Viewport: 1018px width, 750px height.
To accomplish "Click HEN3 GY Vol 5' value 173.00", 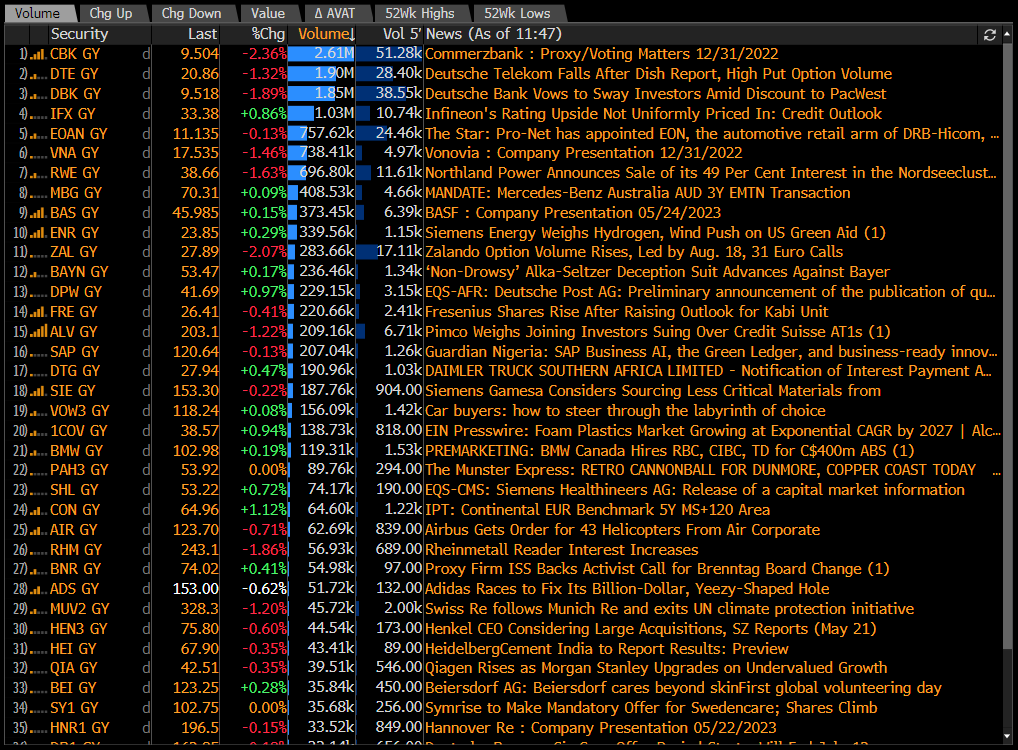I will (x=399, y=629).
